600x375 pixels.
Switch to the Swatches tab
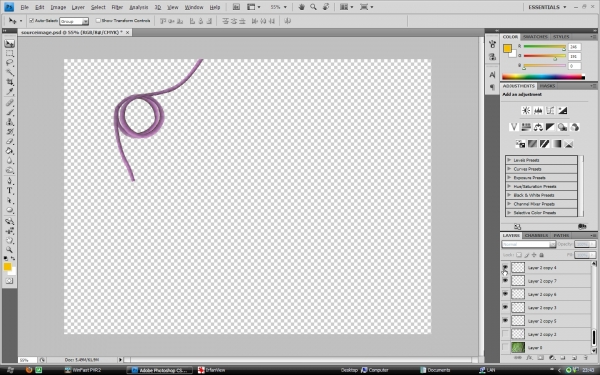coord(535,37)
